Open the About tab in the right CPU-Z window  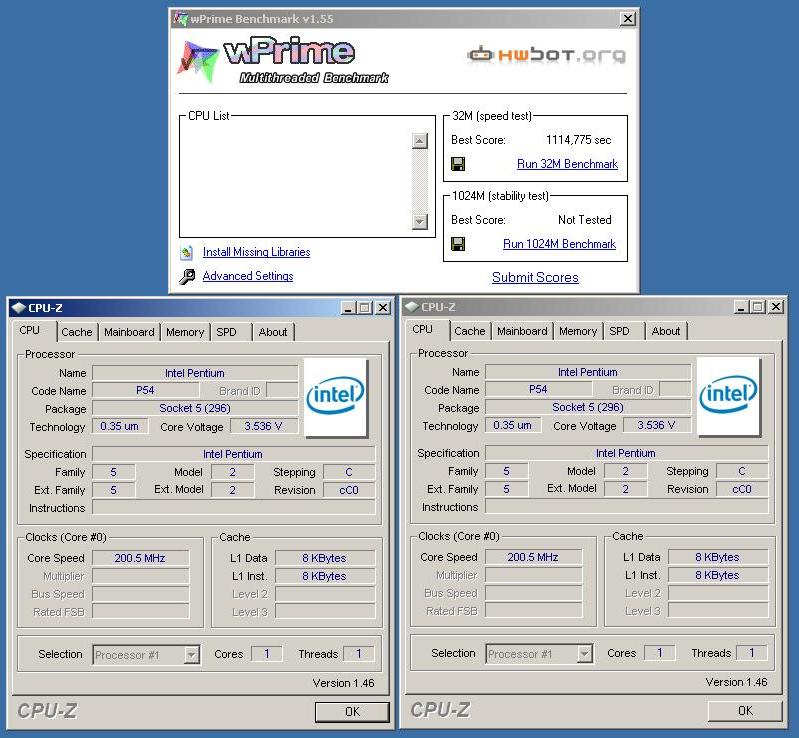pyautogui.click(x=665, y=331)
